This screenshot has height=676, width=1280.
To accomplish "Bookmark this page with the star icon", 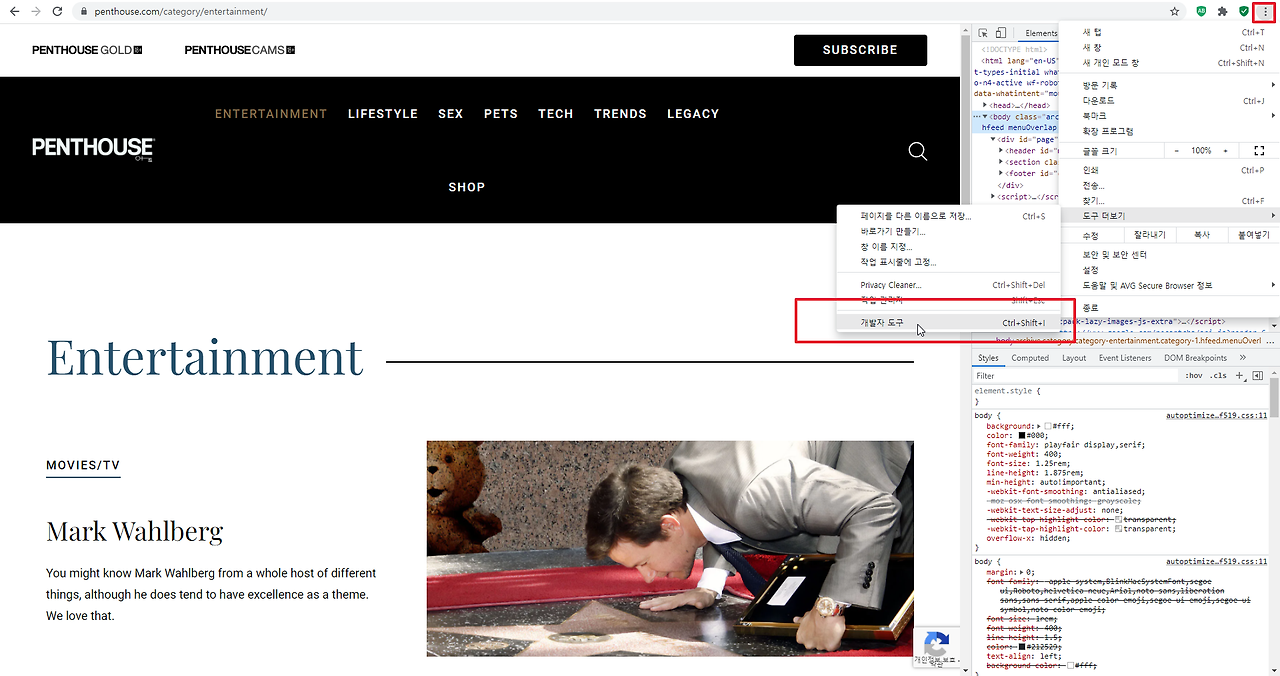I will tap(1175, 11).
